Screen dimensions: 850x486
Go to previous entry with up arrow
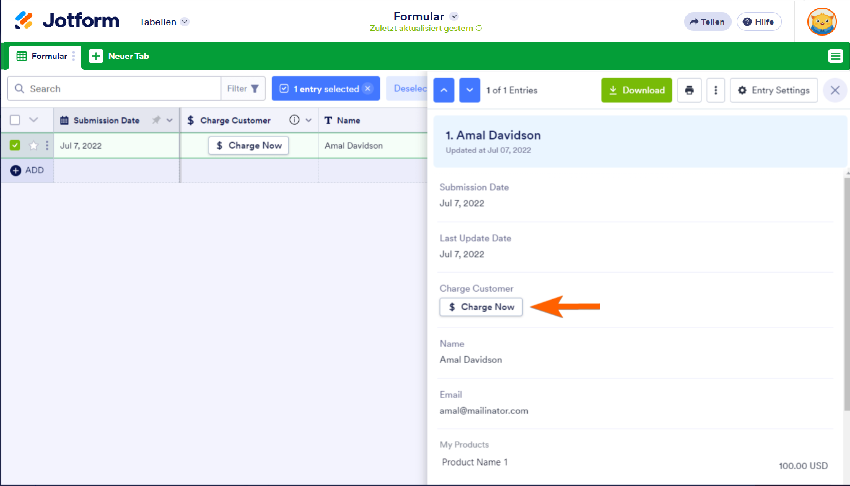[x=444, y=90]
